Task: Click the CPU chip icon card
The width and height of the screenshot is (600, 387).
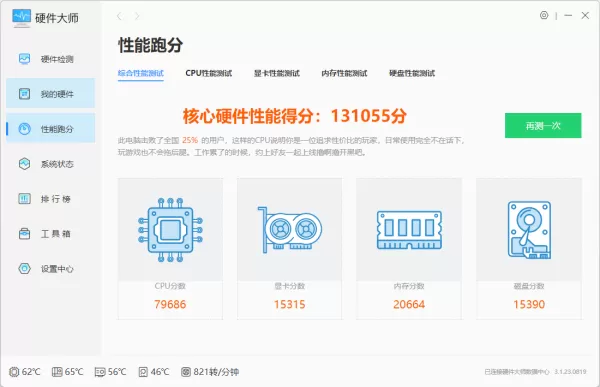Action: tap(170, 230)
